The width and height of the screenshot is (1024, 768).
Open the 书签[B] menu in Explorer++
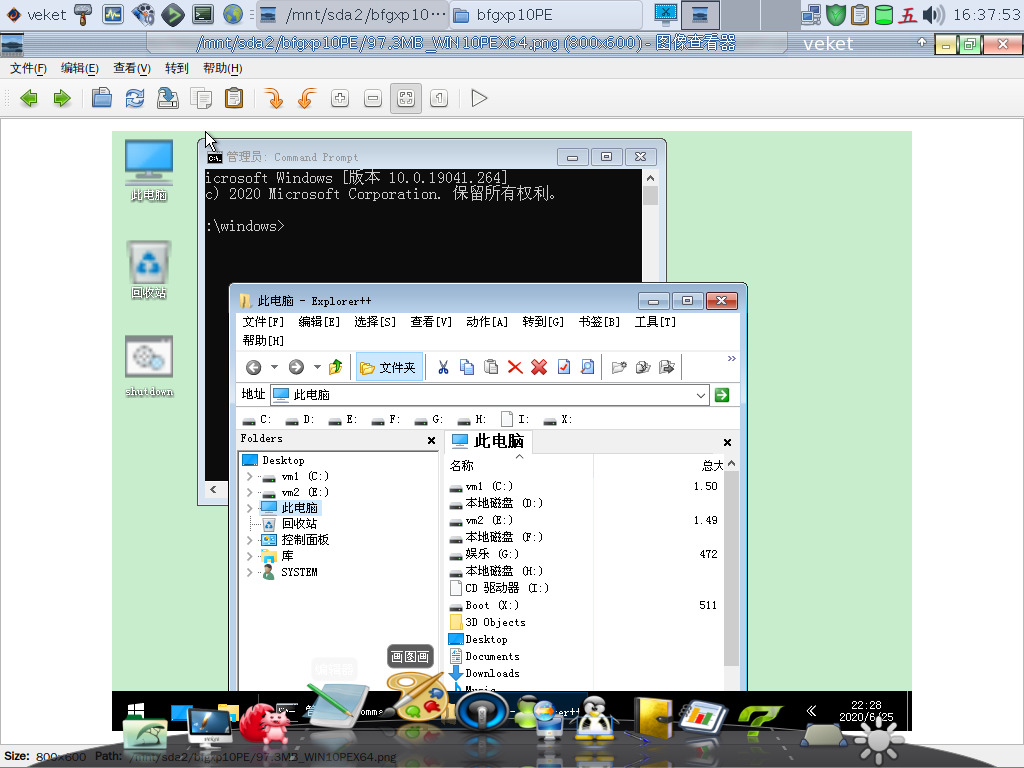(600, 322)
